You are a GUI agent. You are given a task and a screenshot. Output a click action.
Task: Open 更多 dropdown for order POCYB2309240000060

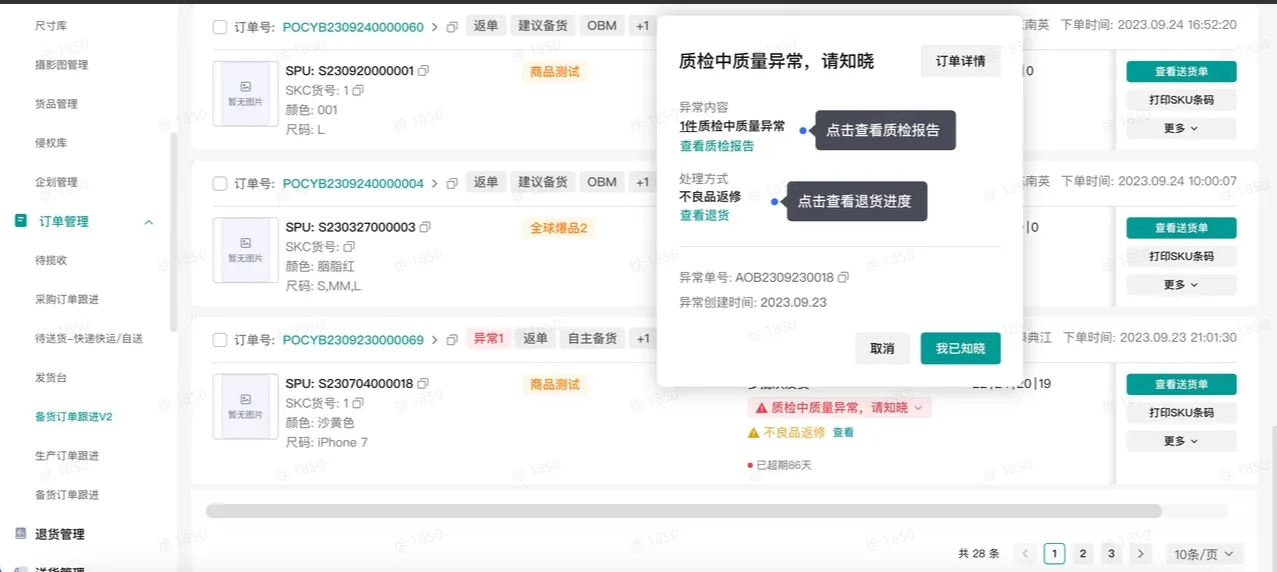pos(1181,128)
